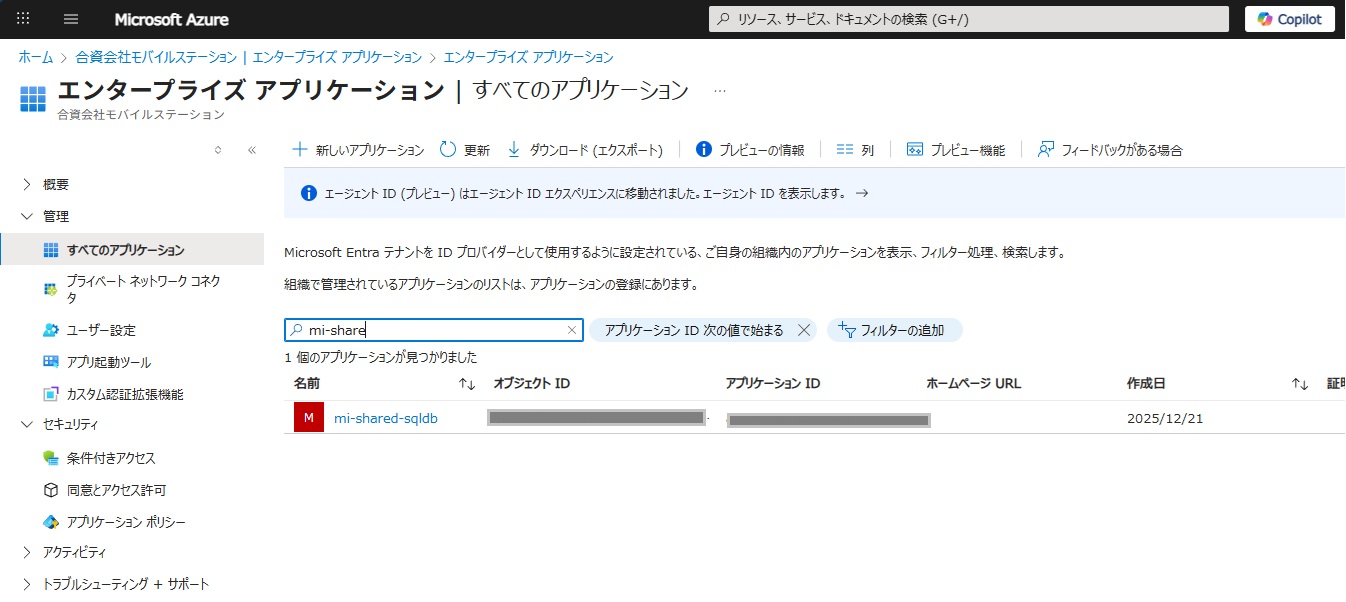Collapse the sidebar with double-chevron icon

pos(252,150)
